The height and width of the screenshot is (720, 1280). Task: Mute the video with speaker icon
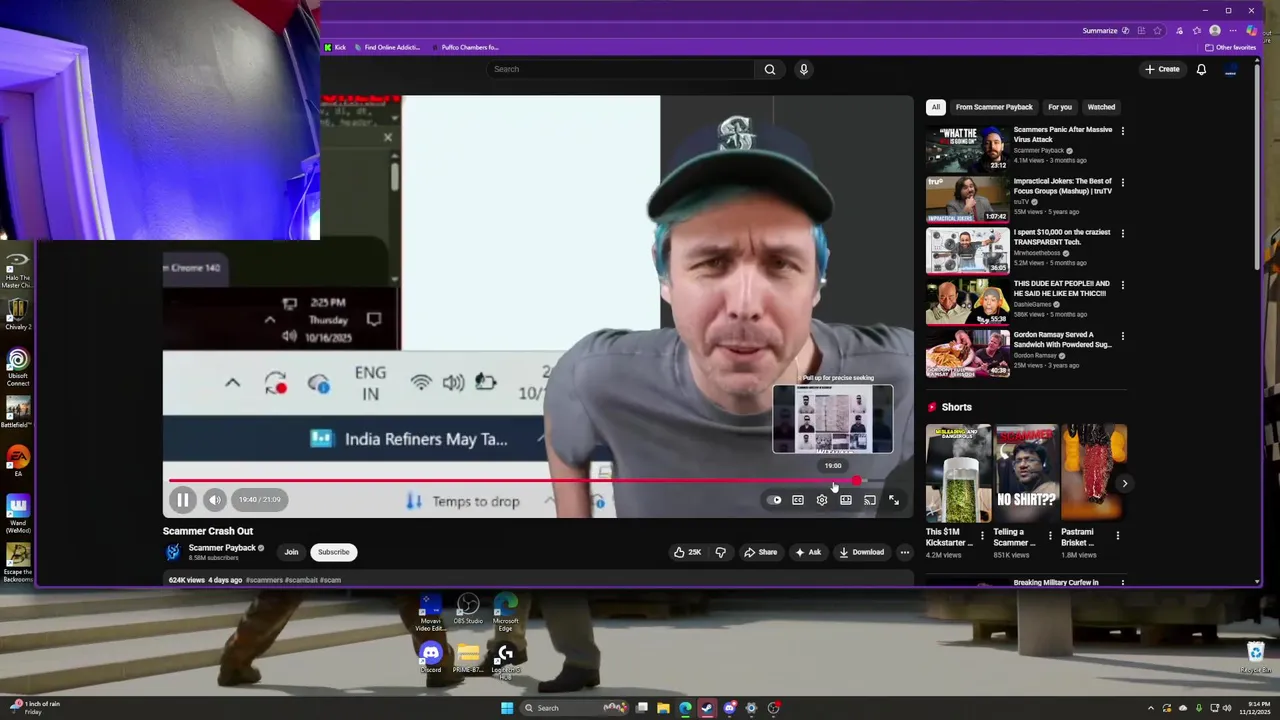coord(215,500)
